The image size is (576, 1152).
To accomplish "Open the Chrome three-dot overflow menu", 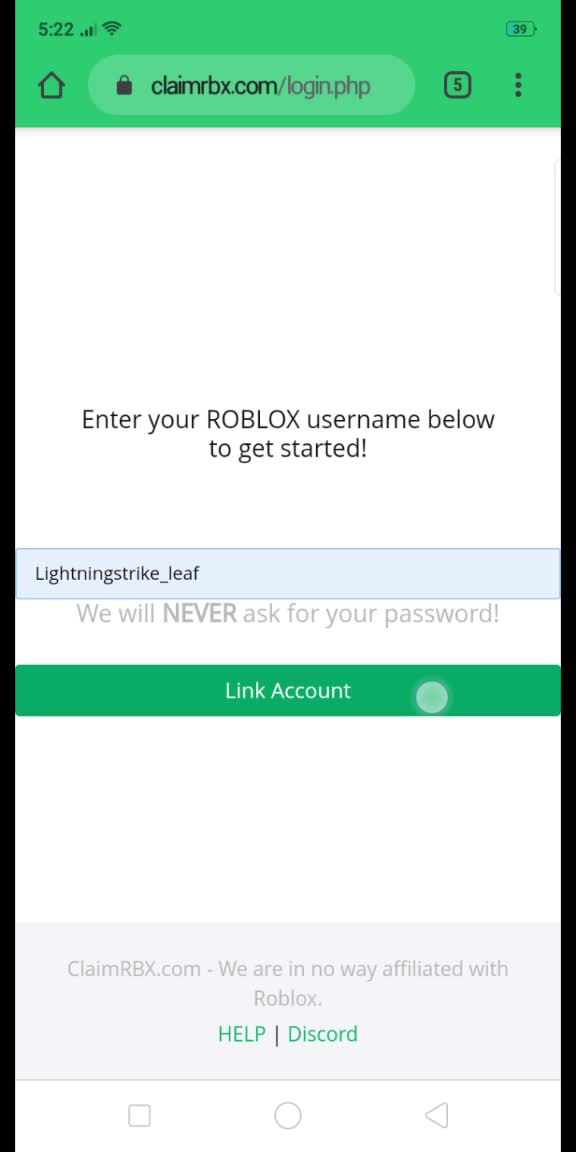I will (x=518, y=85).
